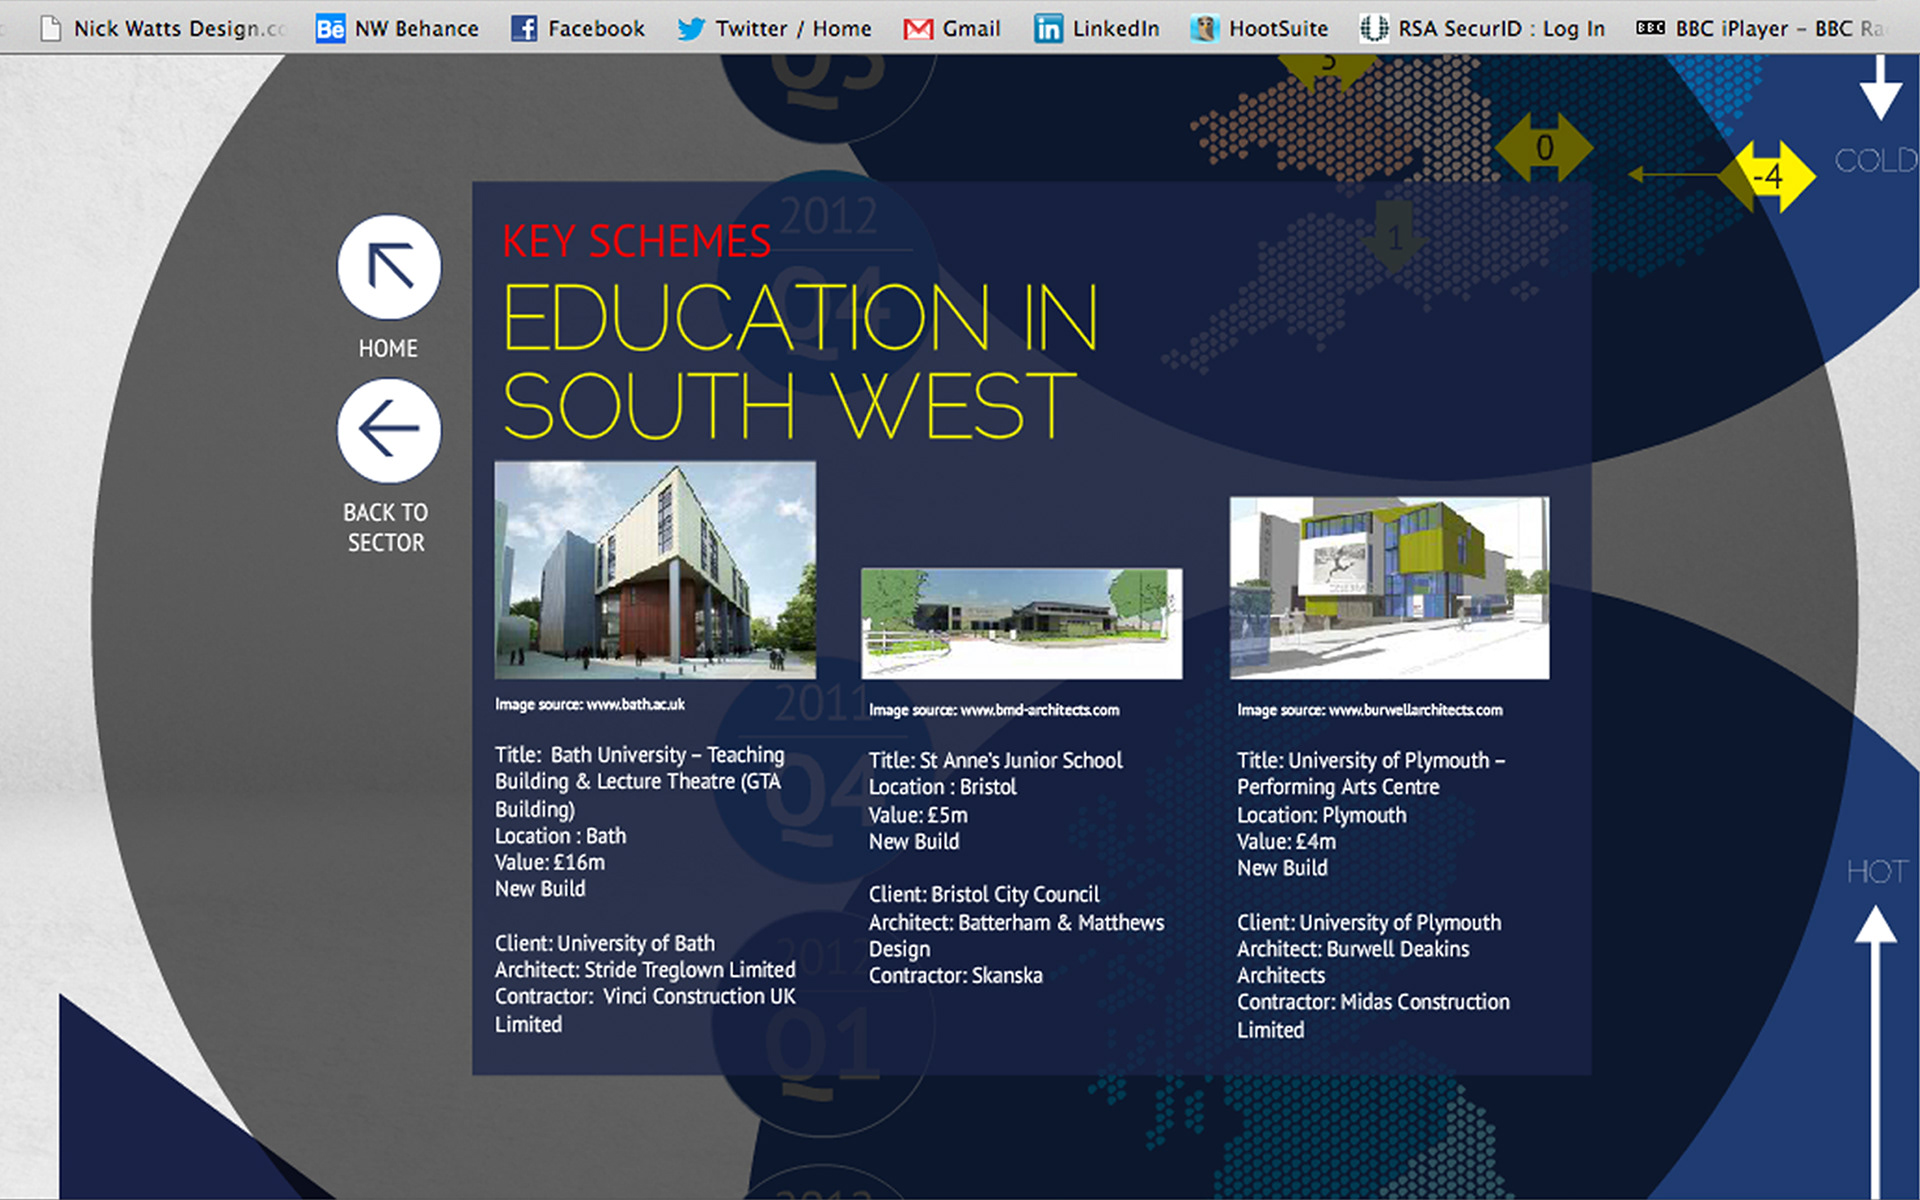This screenshot has width=1920, height=1200.
Task: Click the HOME text label
Action: pyautogui.click(x=388, y=348)
